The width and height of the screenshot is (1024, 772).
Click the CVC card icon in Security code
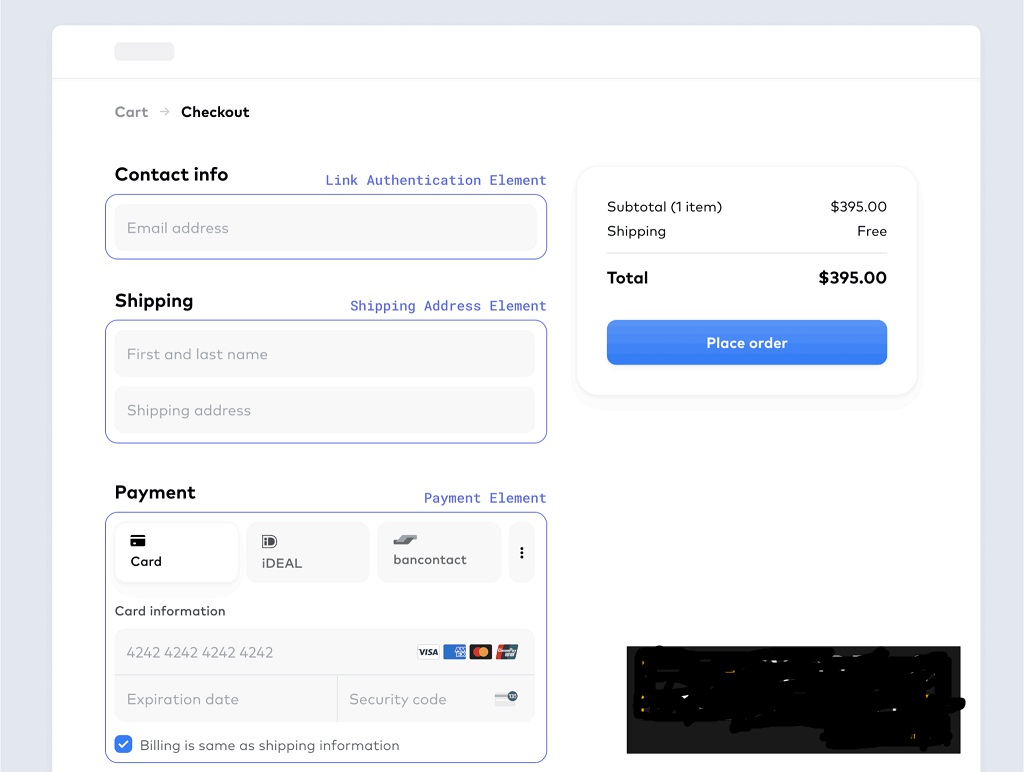506,698
